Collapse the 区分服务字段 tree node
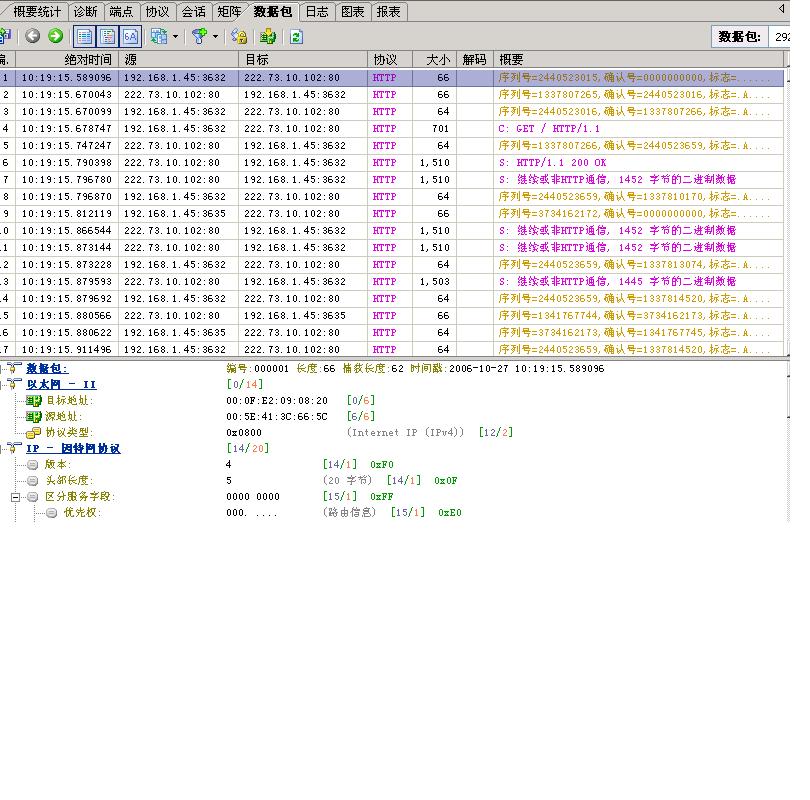 tap(17, 497)
